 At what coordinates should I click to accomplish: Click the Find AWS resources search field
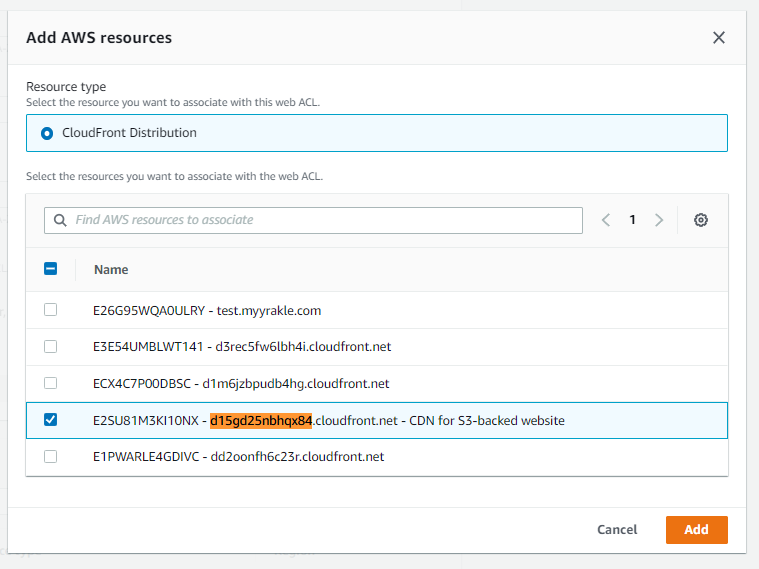tap(320, 220)
